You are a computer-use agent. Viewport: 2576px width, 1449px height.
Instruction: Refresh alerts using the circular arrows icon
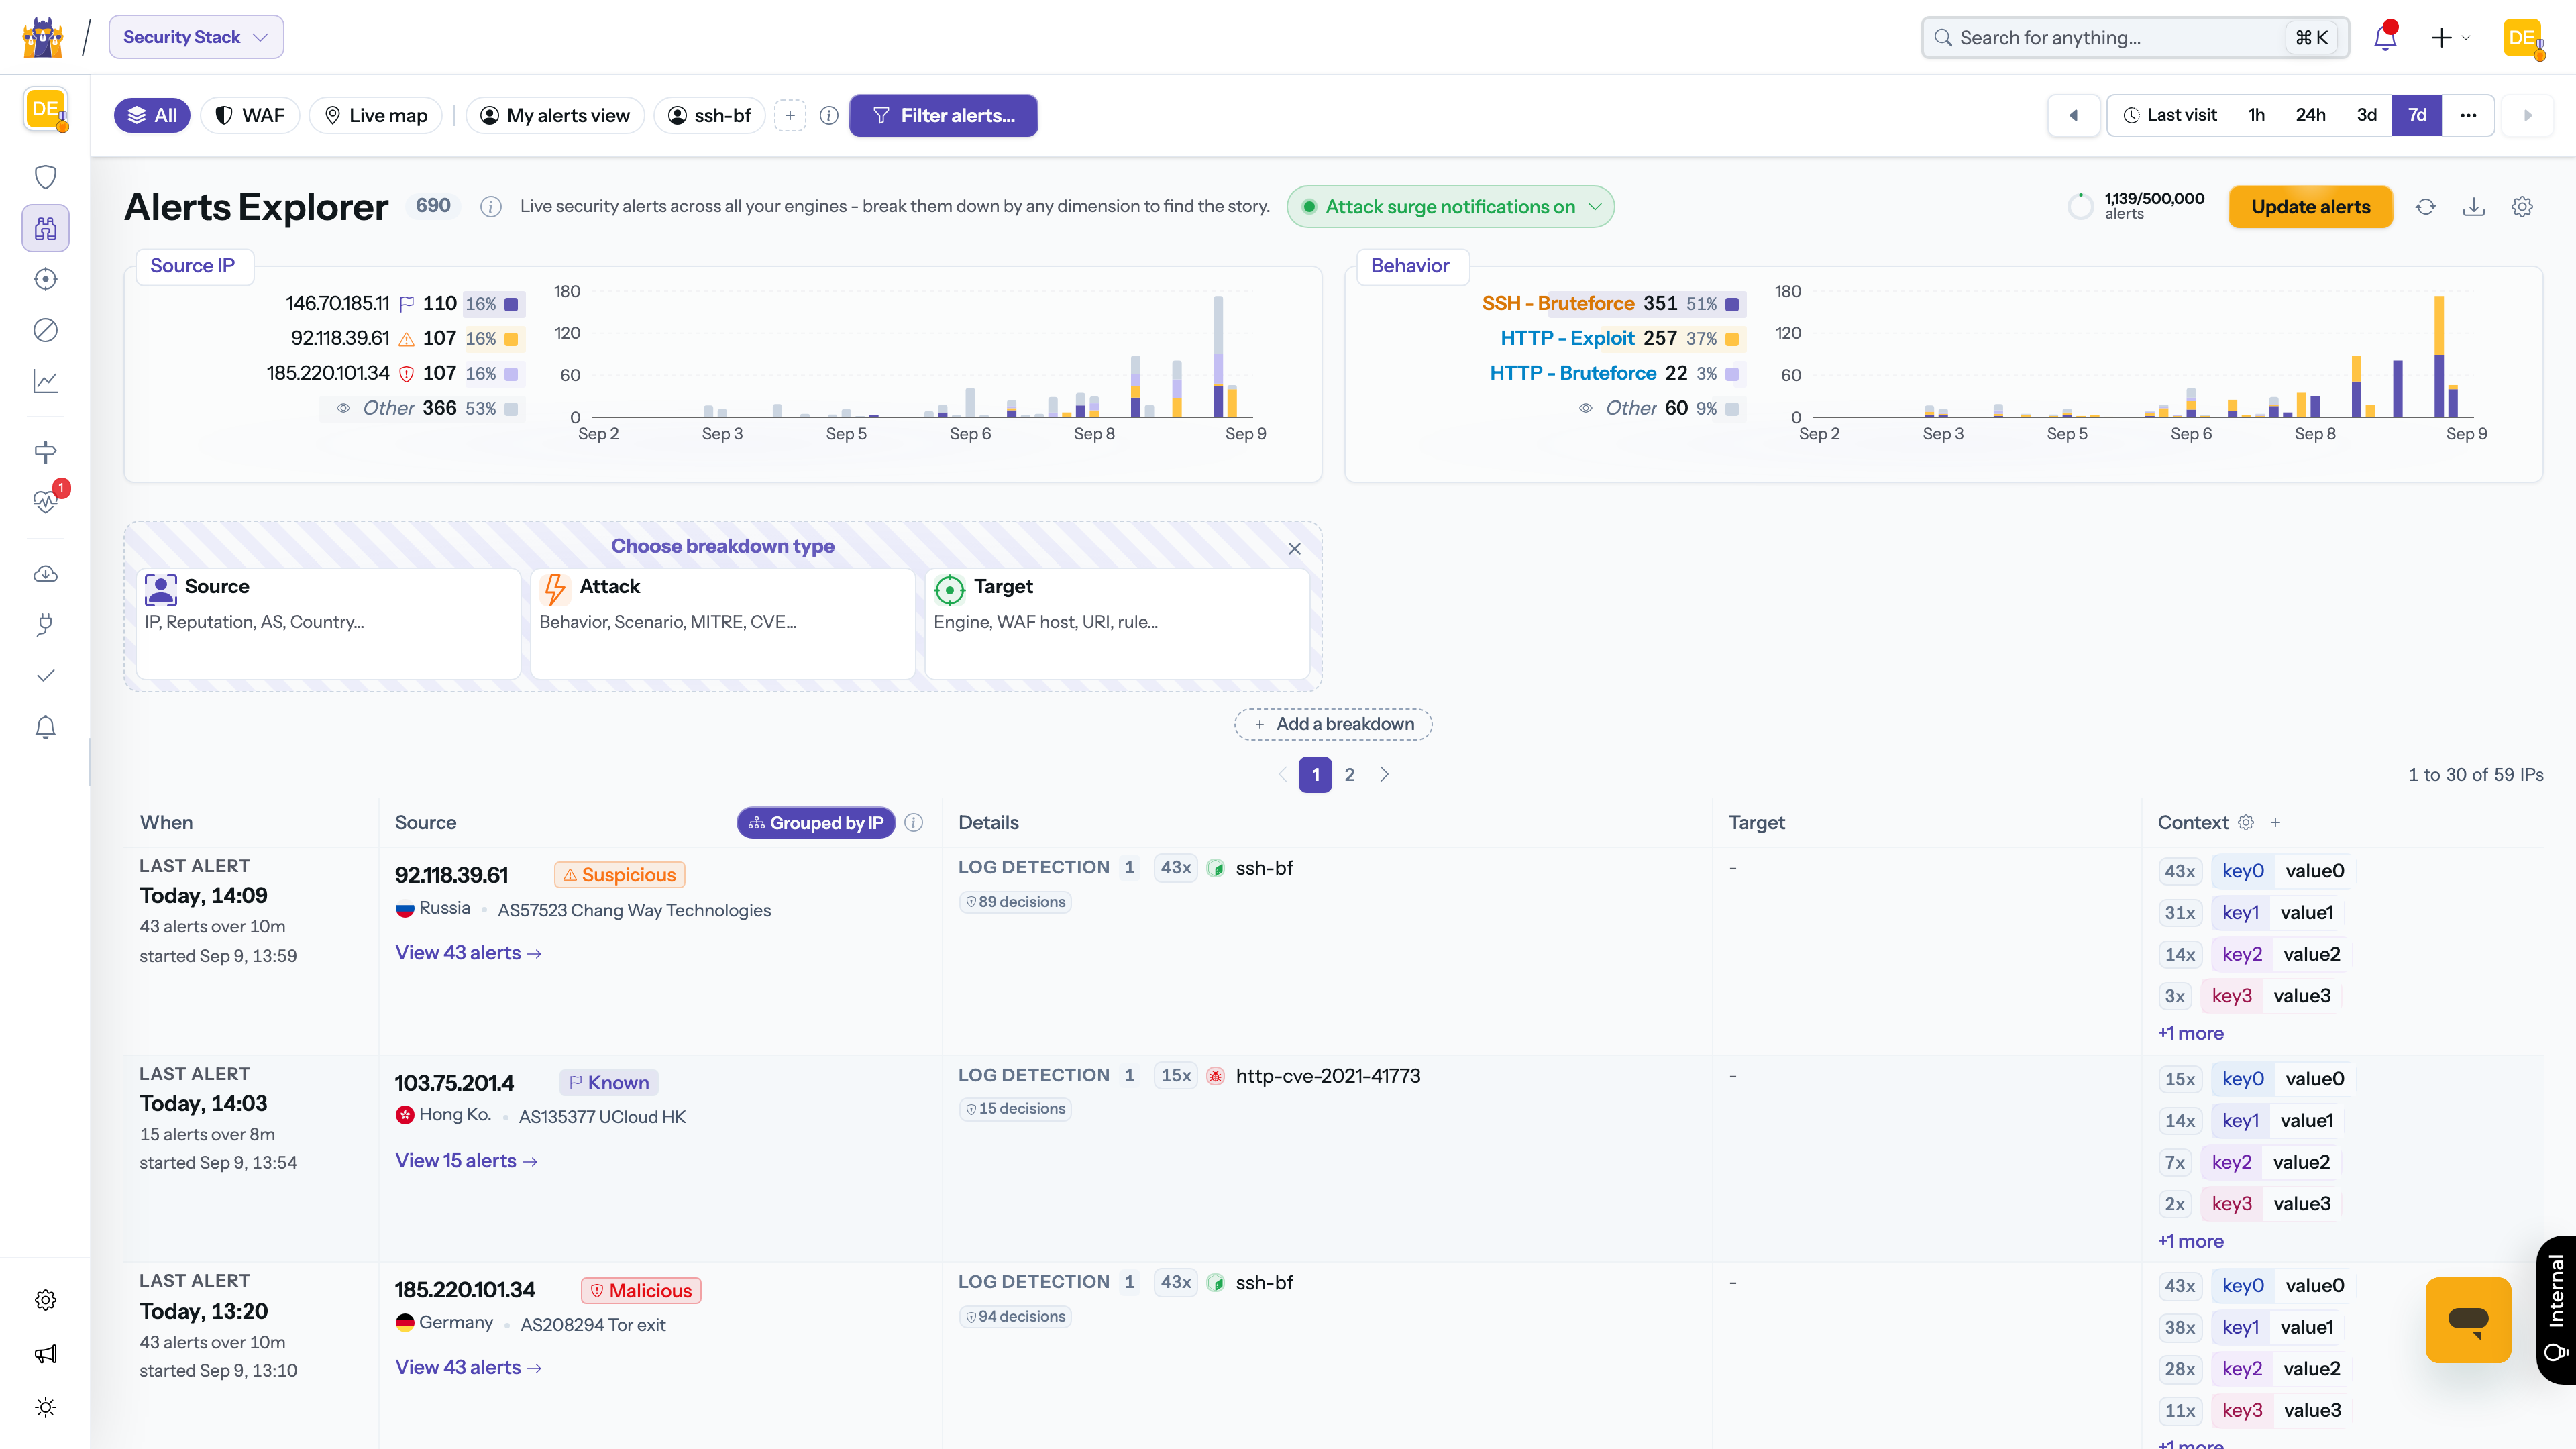[x=2425, y=207]
